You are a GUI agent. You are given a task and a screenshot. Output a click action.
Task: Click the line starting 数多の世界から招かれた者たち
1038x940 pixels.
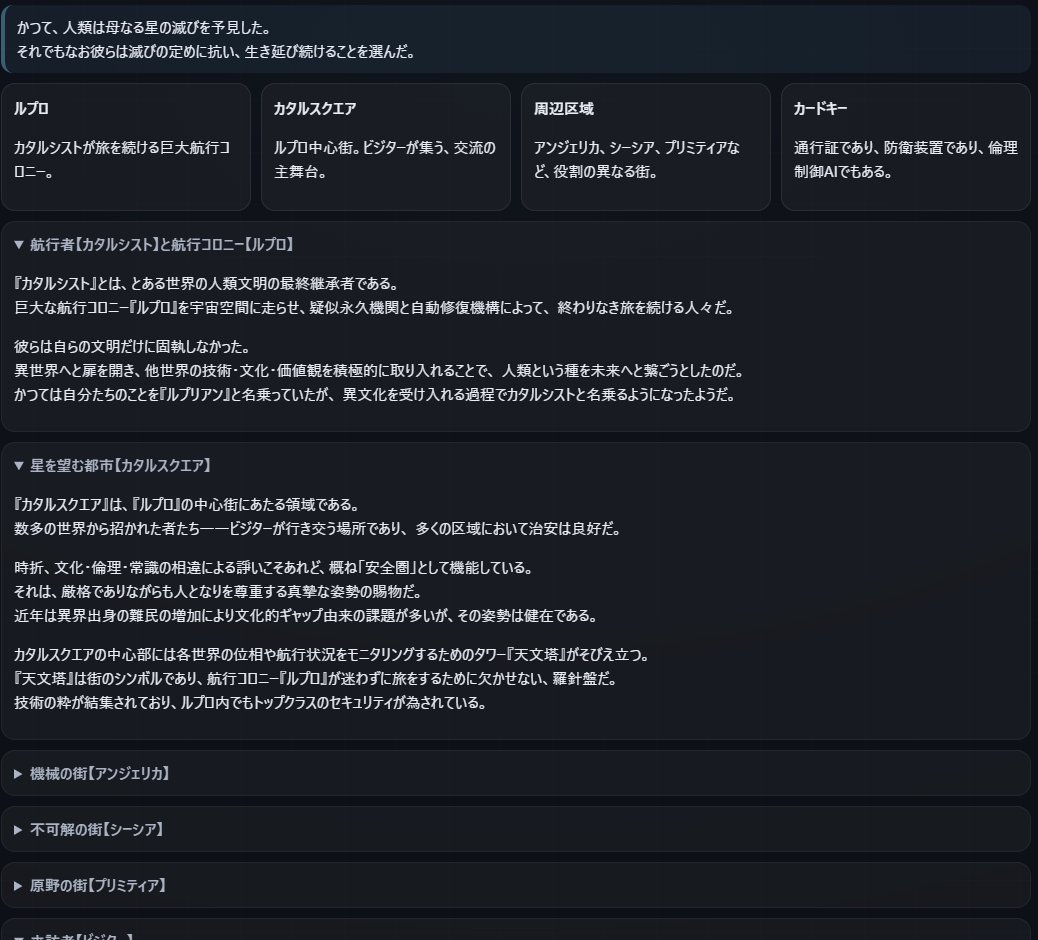click(x=318, y=529)
